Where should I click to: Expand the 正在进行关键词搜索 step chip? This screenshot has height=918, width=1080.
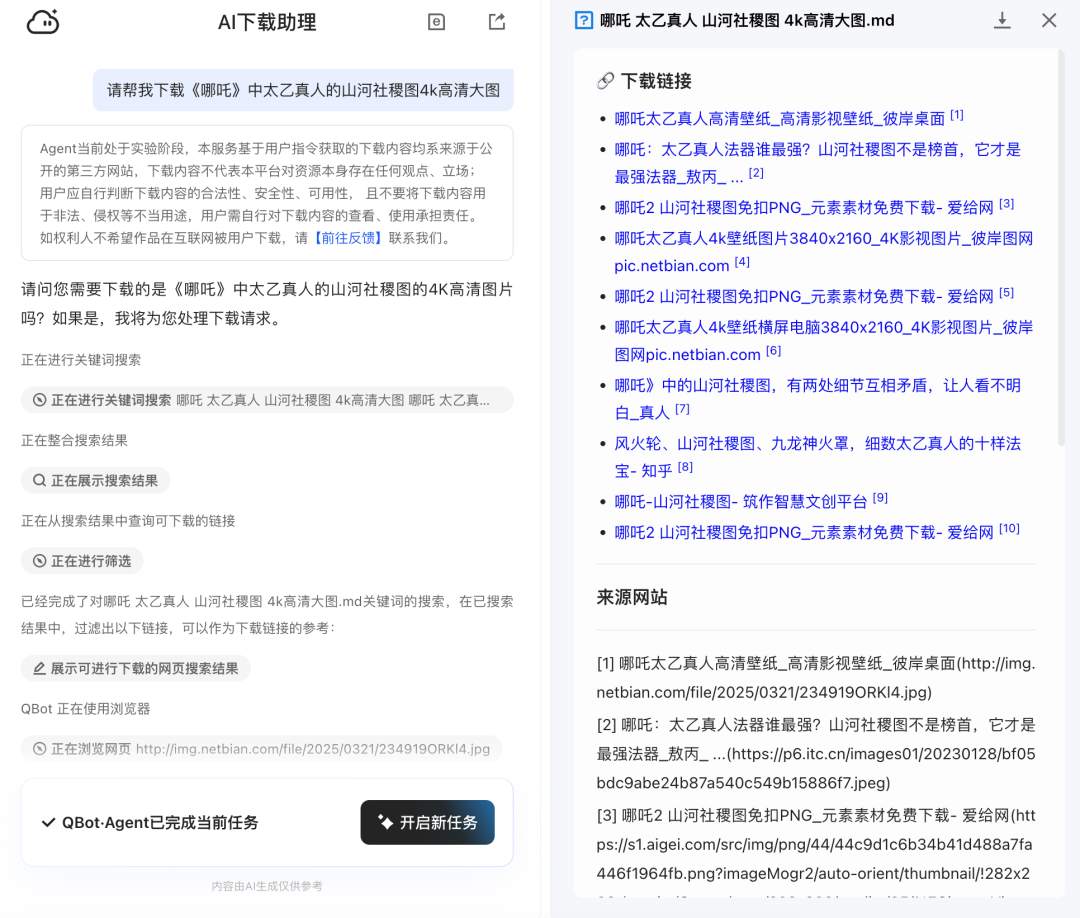pos(267,400)
